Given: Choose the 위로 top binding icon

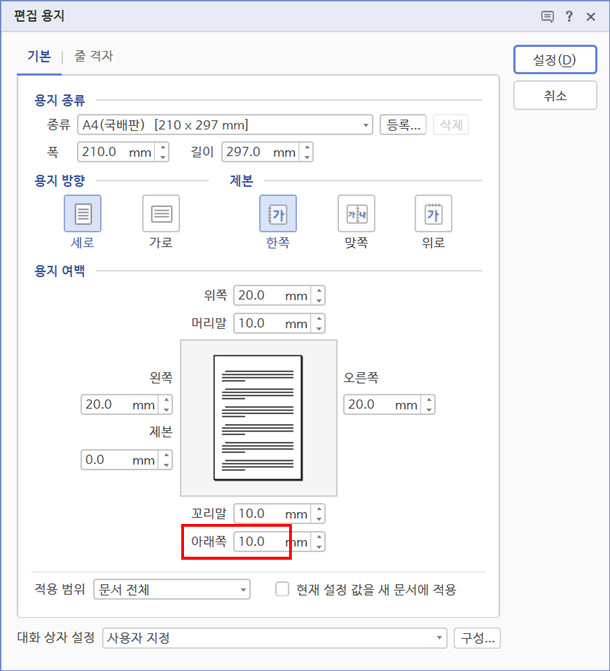Looking at the screenshot, I should (x=433, y=214).
